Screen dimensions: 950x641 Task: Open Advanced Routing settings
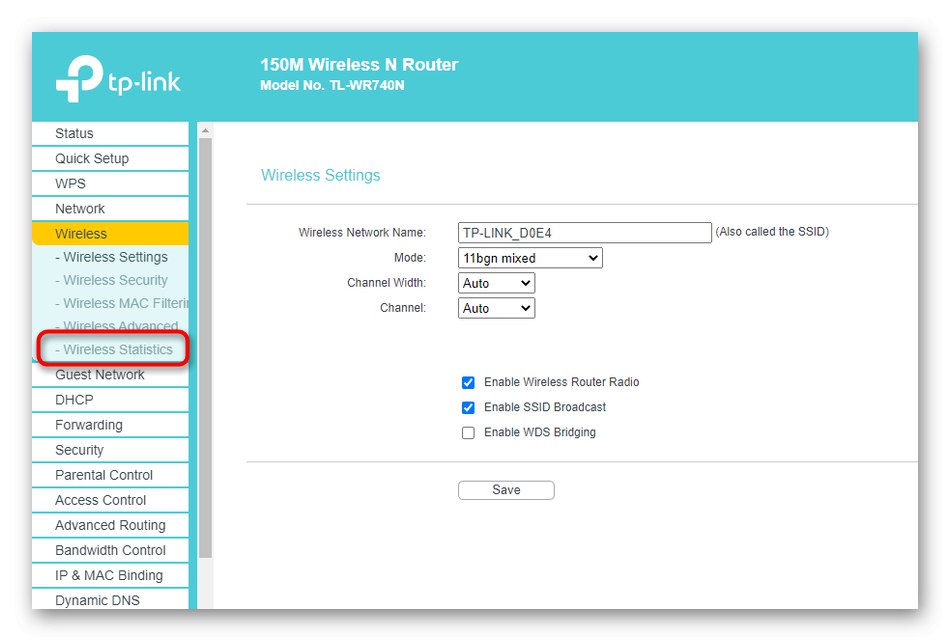pos(110,526)
